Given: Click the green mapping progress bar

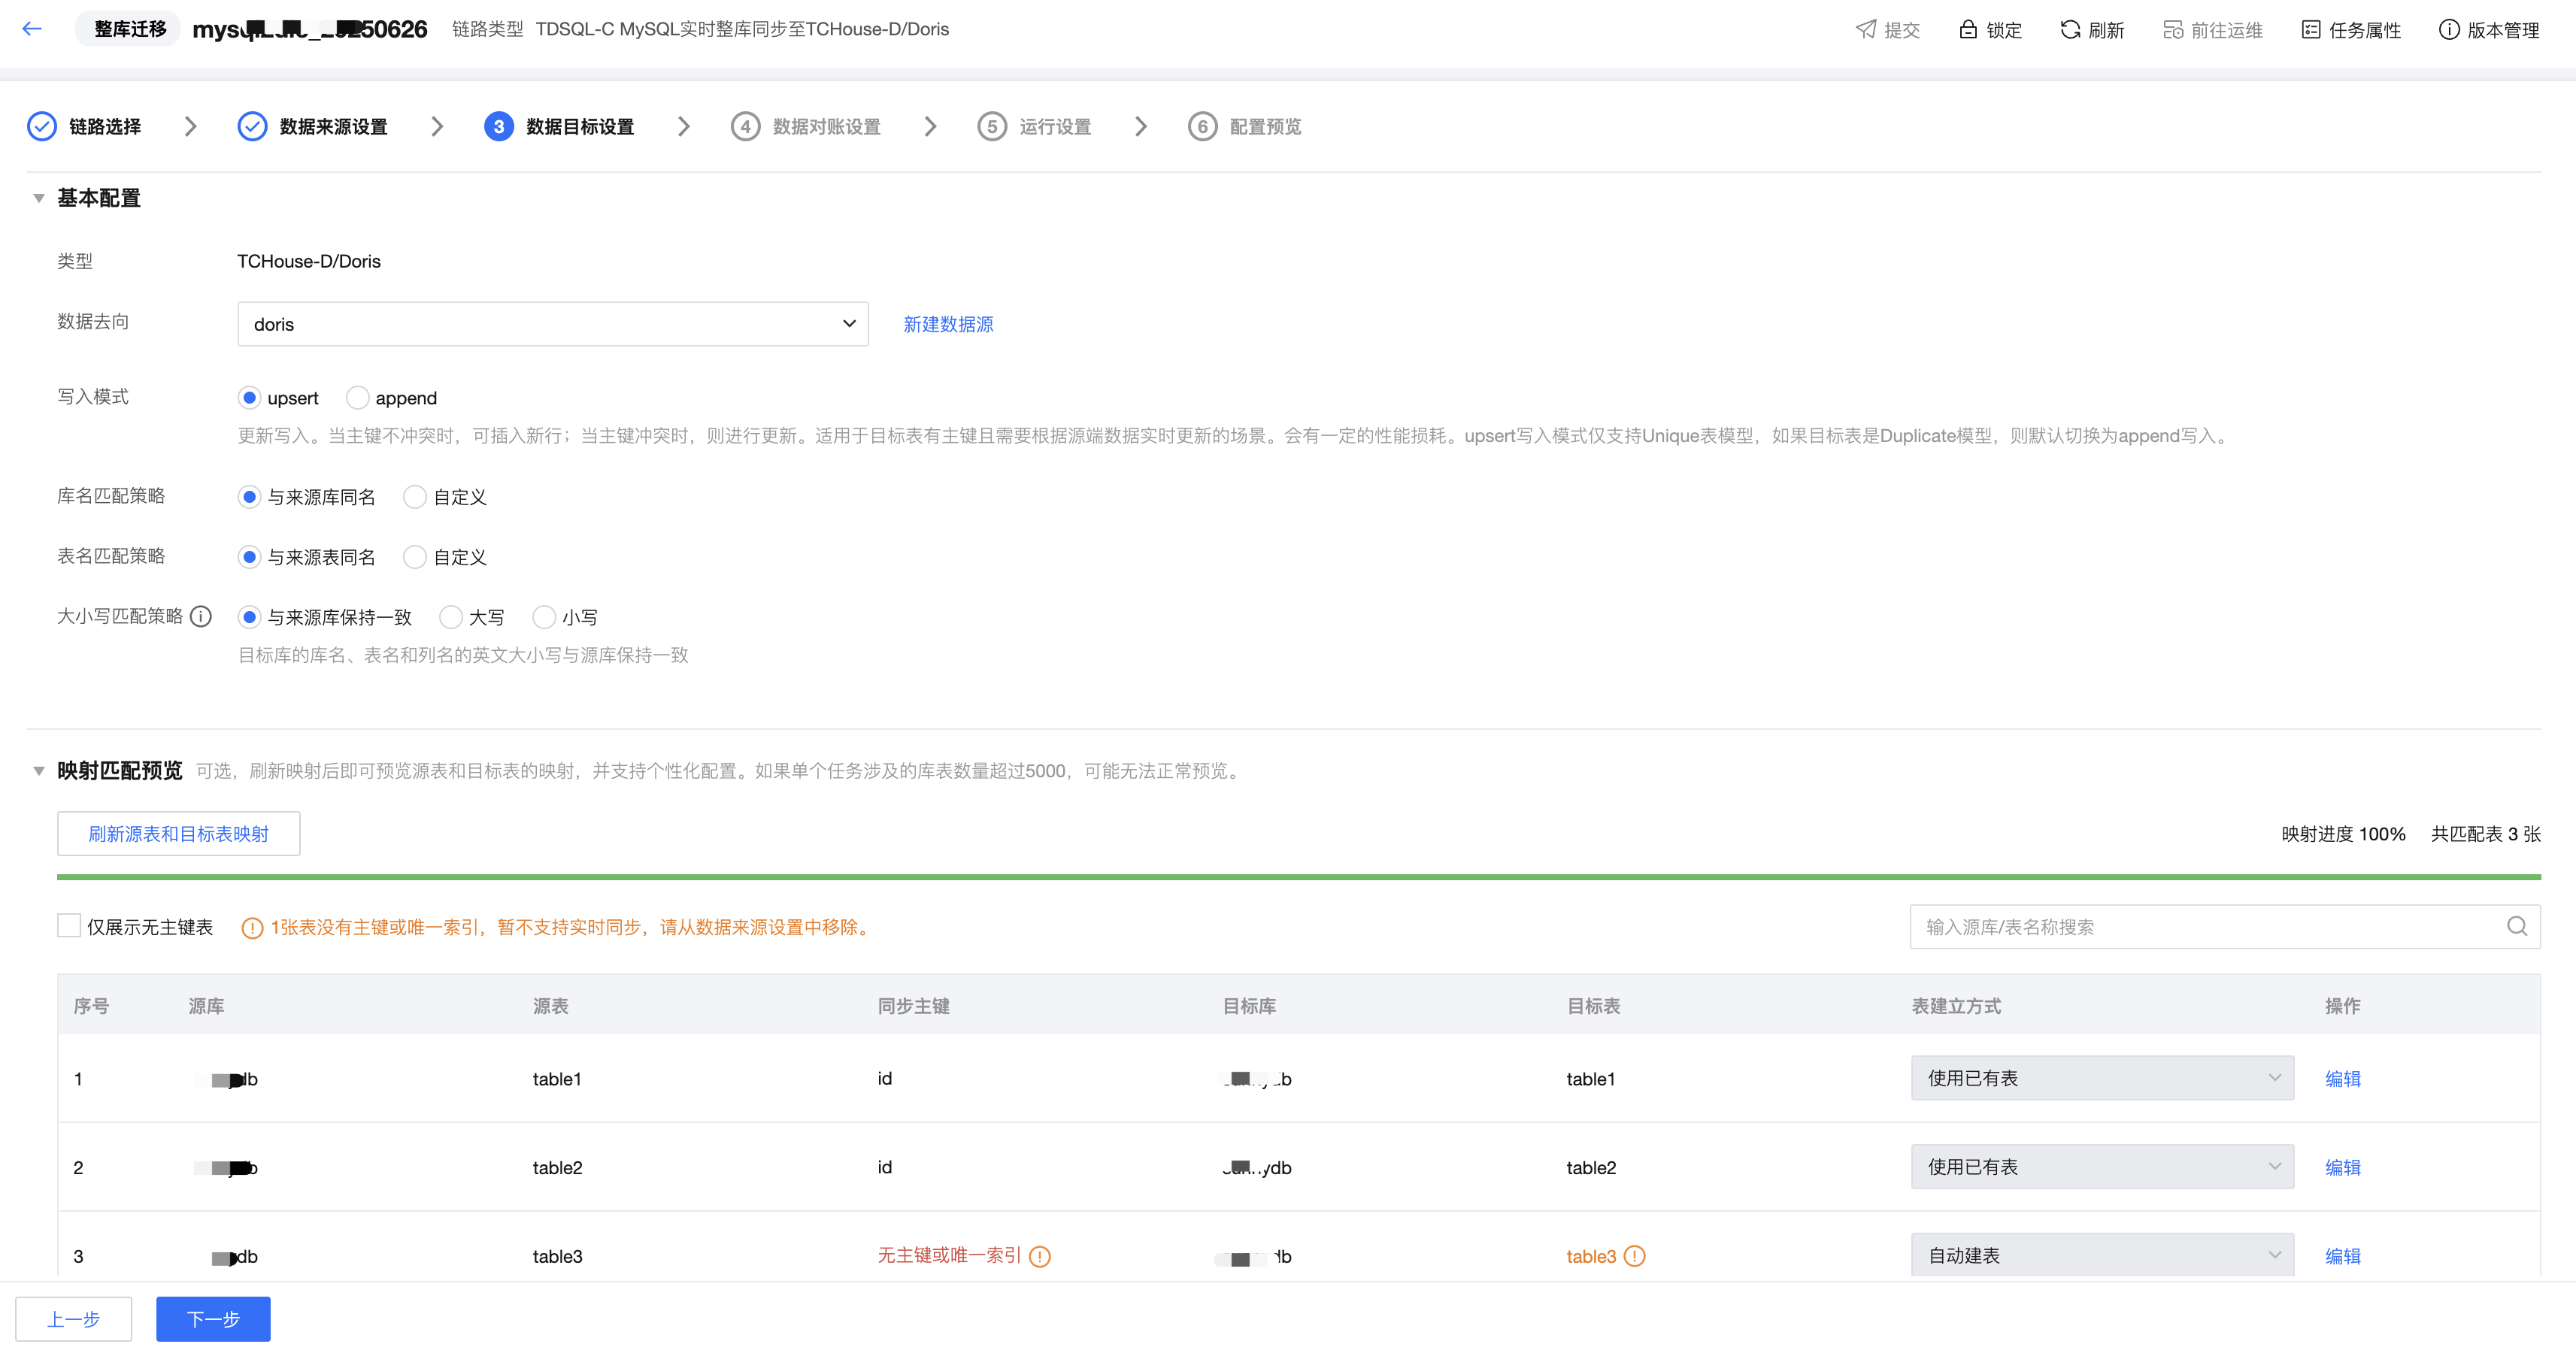Looking at the screenshot, I should coord(1298,877).
